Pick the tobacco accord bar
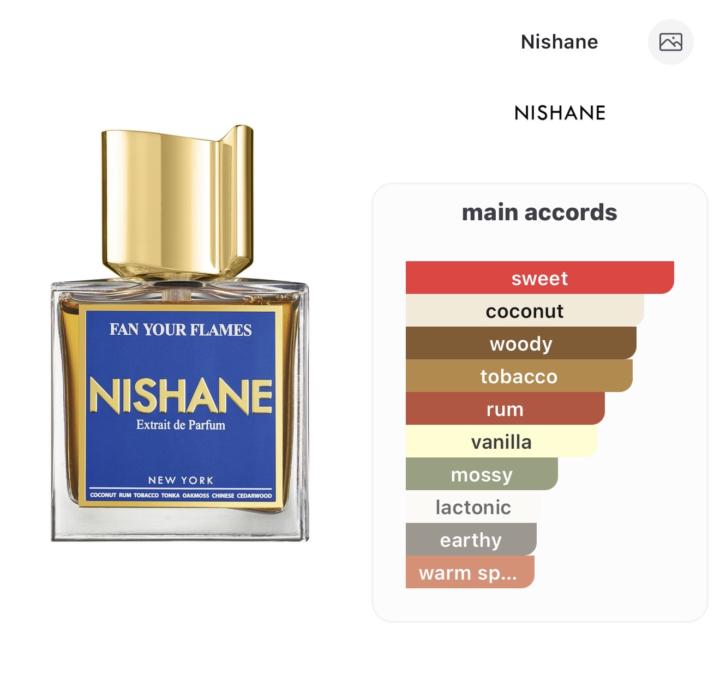 519,376
